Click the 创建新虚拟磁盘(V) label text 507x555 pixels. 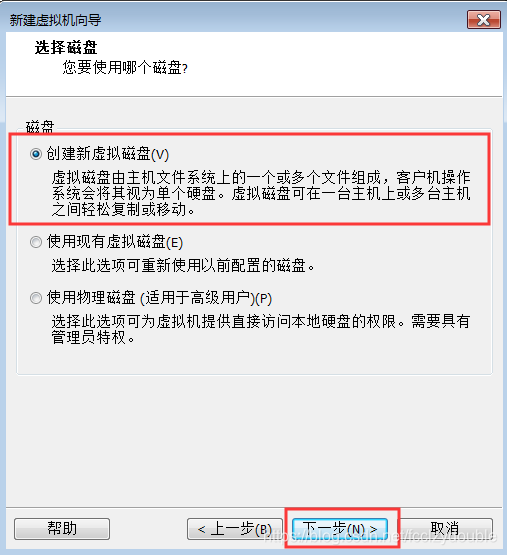(108, 154)
